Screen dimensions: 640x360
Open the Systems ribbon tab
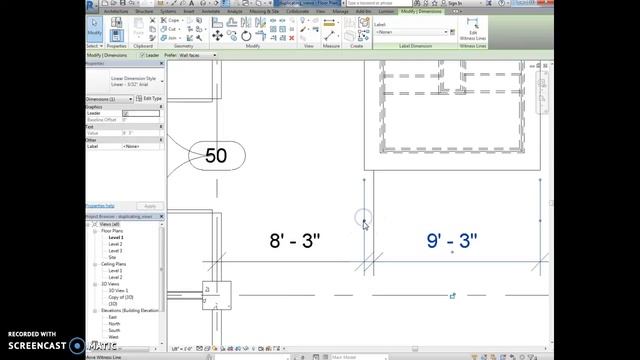168,11
